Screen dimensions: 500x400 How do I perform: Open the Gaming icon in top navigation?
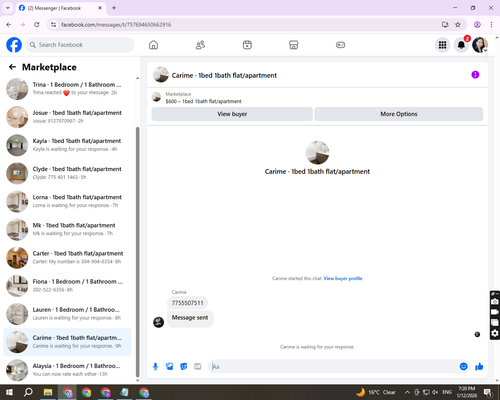coord(340,45)
